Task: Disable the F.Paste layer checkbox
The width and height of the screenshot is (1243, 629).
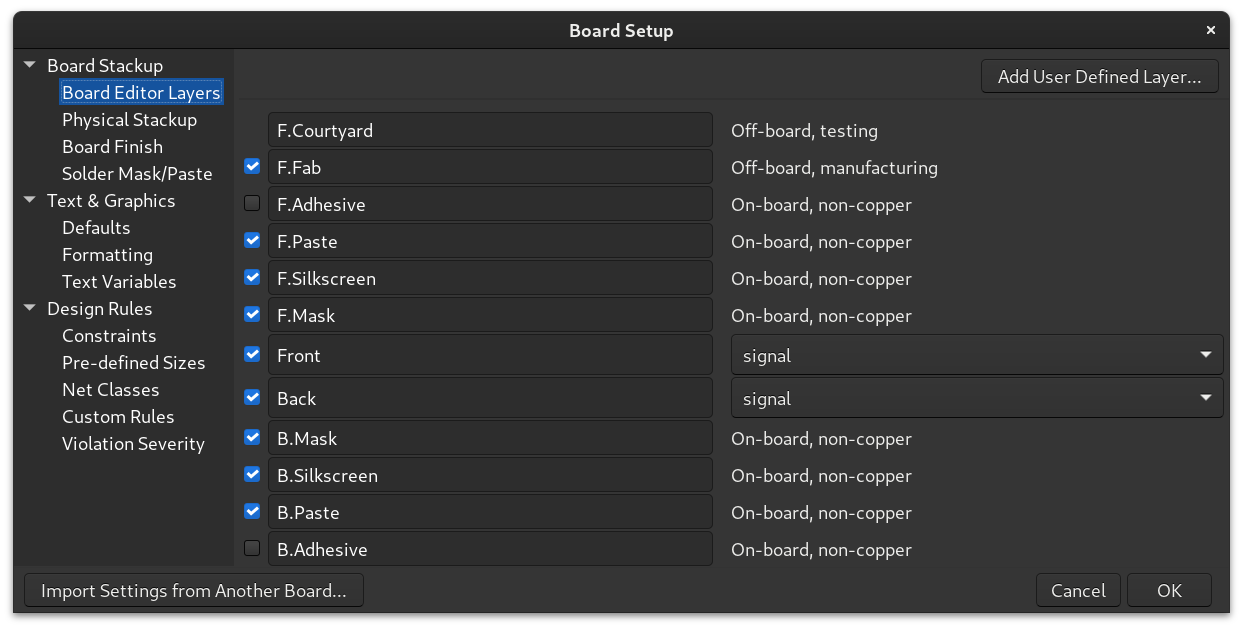Action: pyautogui.click(x=251, y=240)
